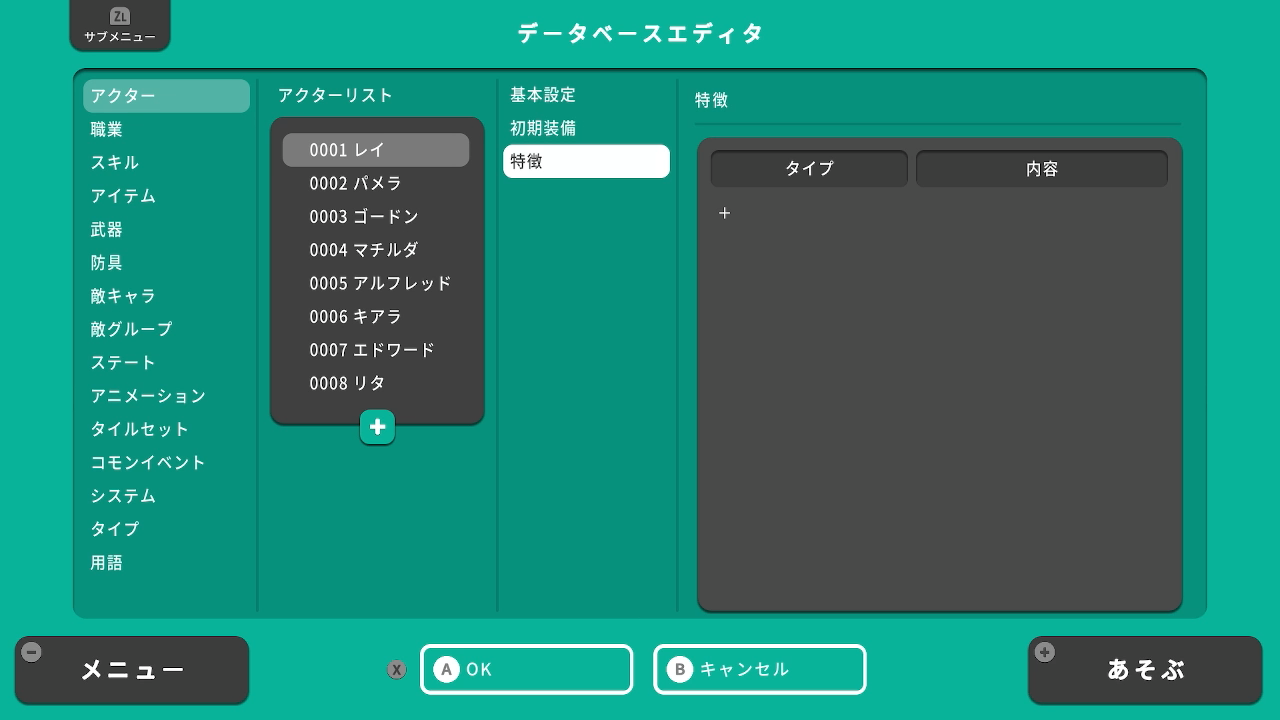Open the ZL submenu button

point(120,25)
